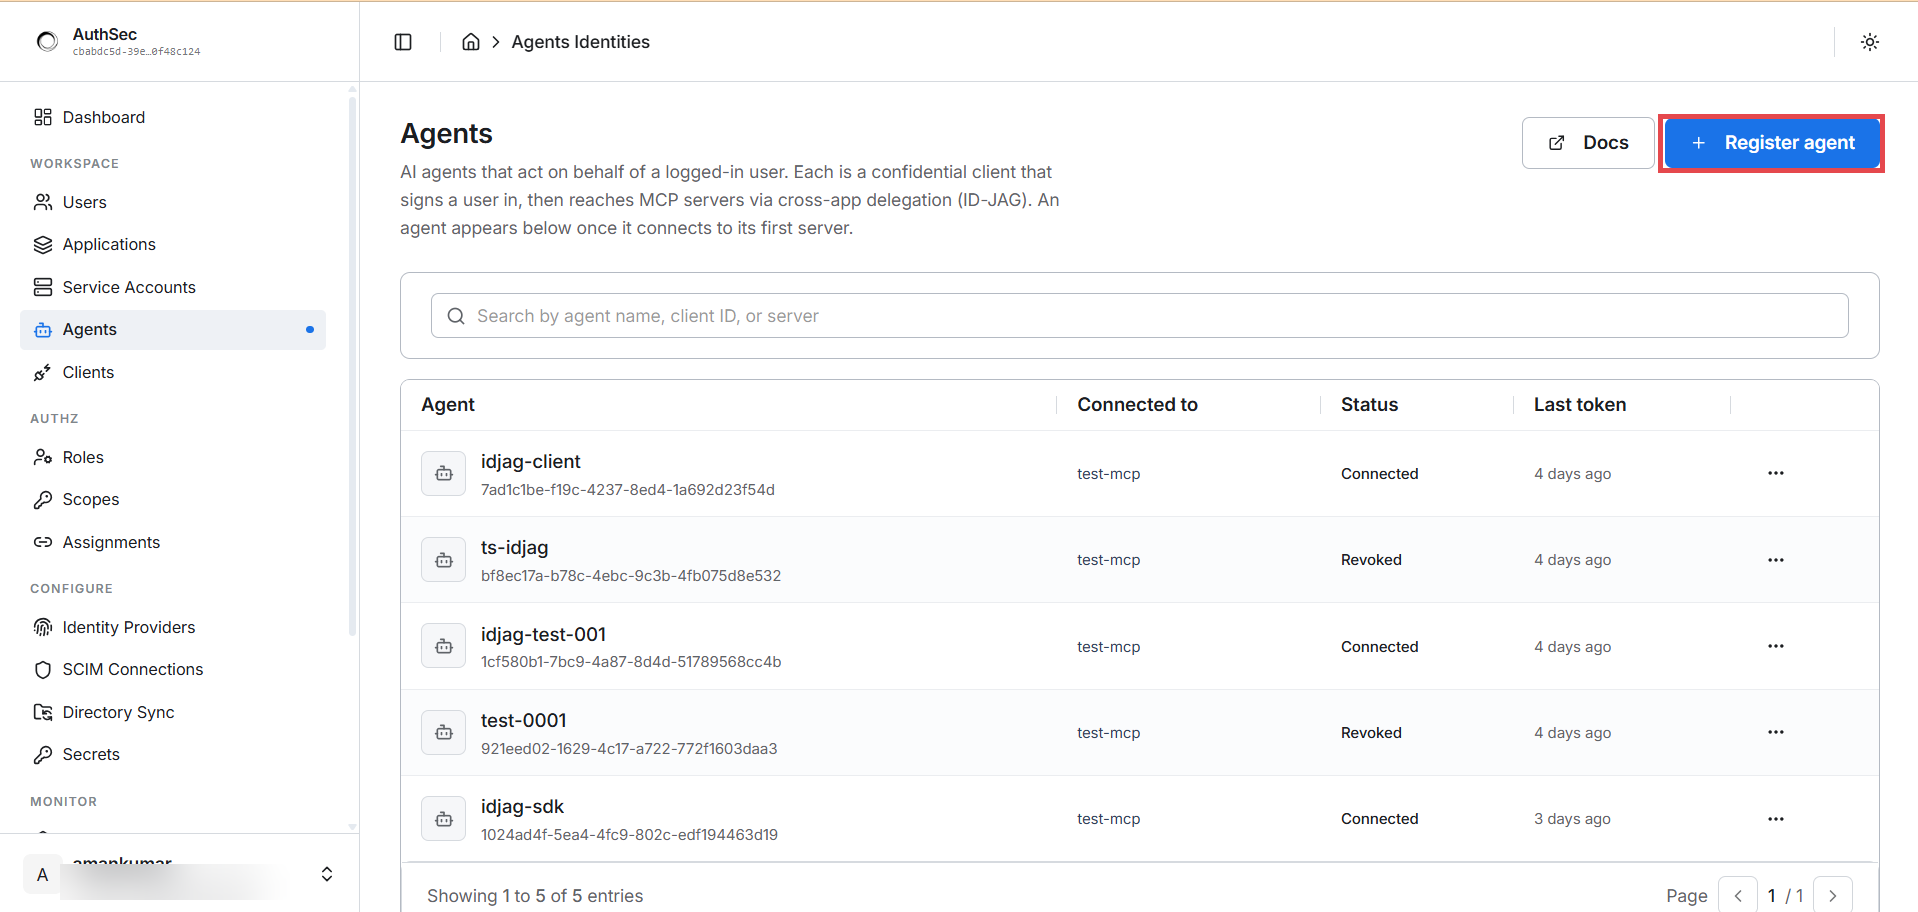This screenshot has width=1918, height=912.
Task: Click Revoked status of ts-idjag
Action: [x=1371, y=560]
